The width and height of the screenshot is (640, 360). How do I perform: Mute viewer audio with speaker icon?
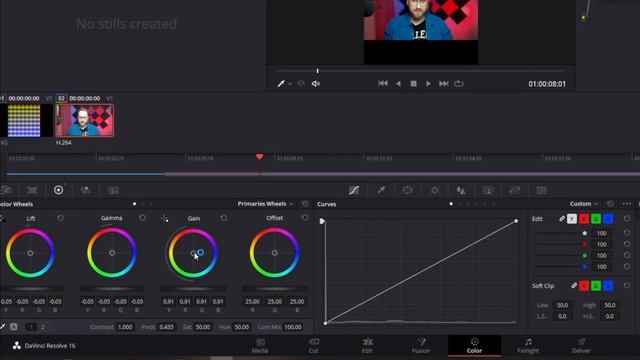click(x=316, y=84)
